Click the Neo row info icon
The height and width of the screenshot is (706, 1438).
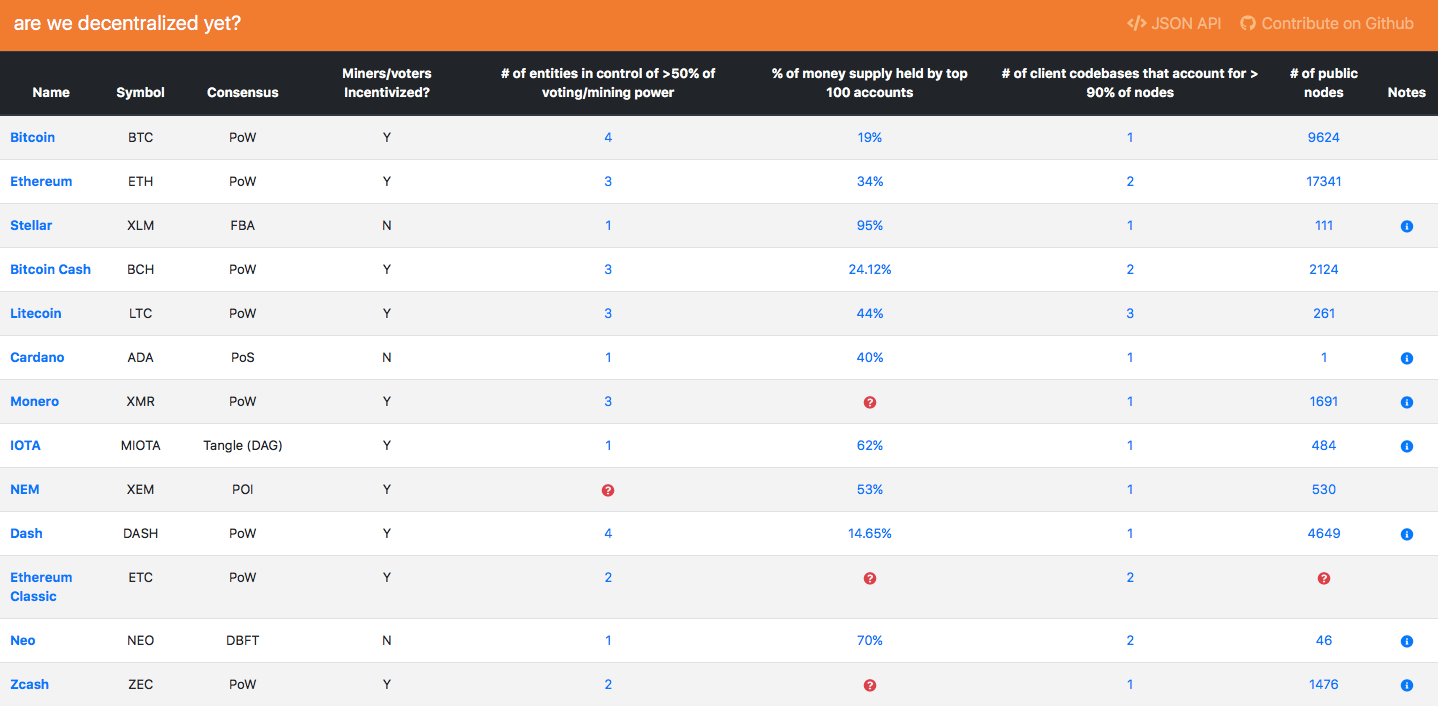click(x=1406, y=641)
